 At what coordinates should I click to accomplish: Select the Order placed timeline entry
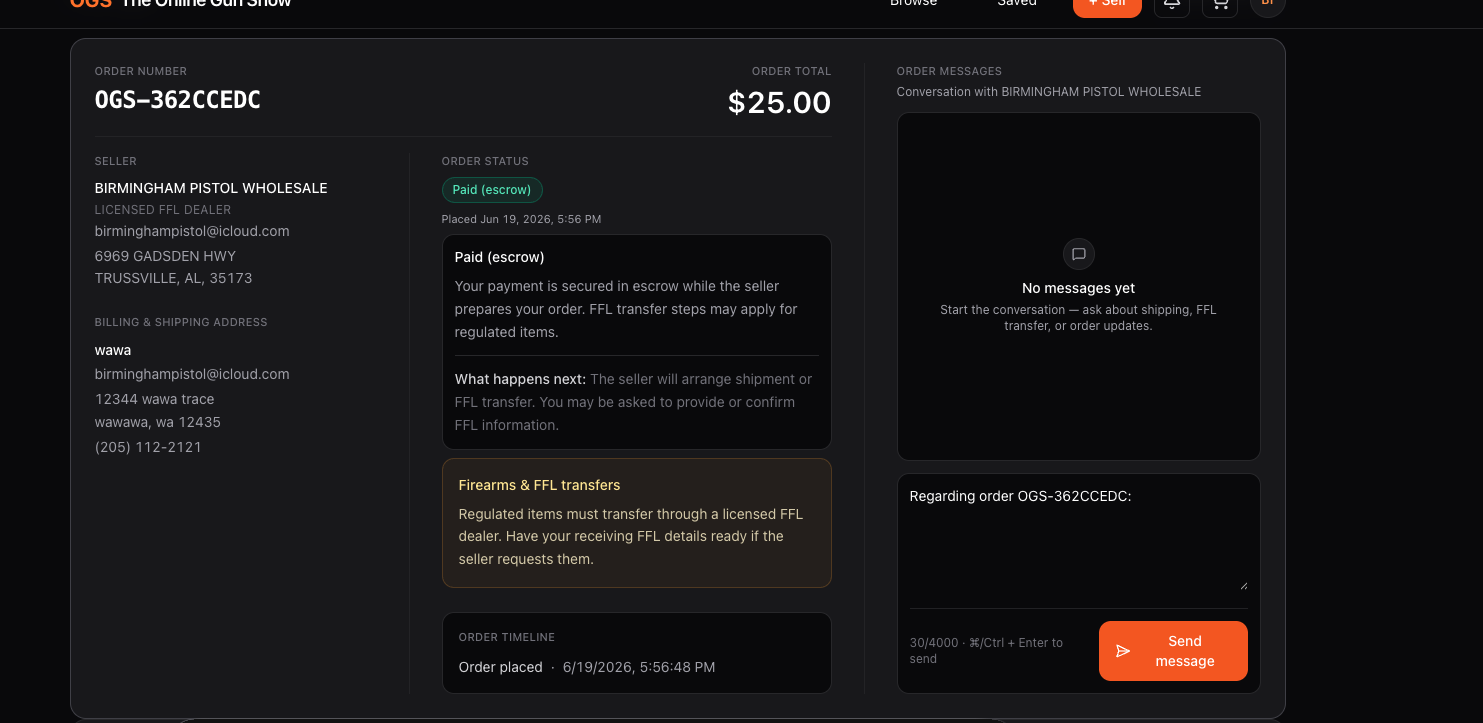click(x=587, y=667)
